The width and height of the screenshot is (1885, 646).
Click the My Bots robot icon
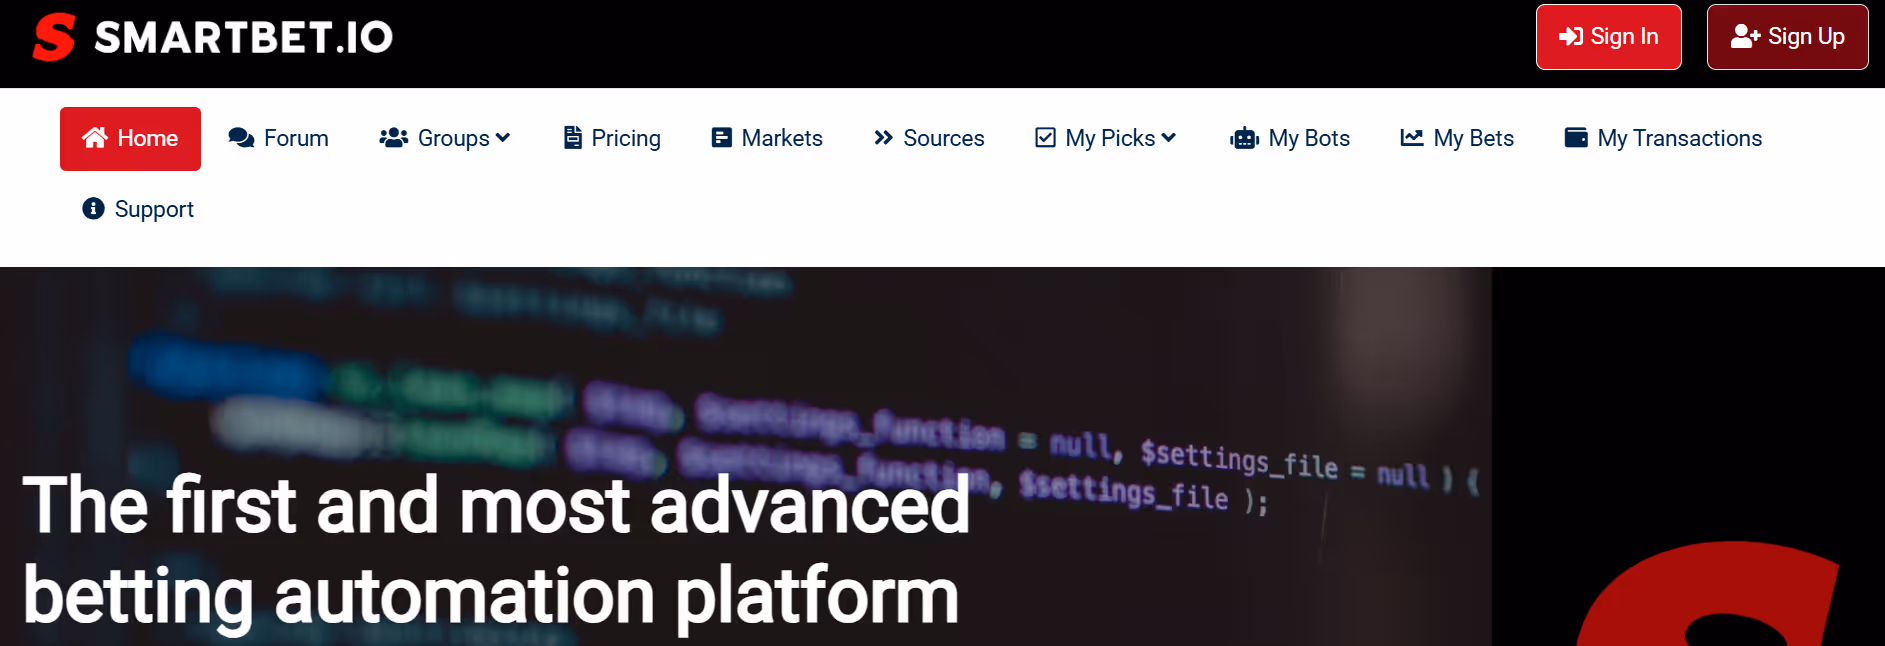click(x=1244, y=138)
